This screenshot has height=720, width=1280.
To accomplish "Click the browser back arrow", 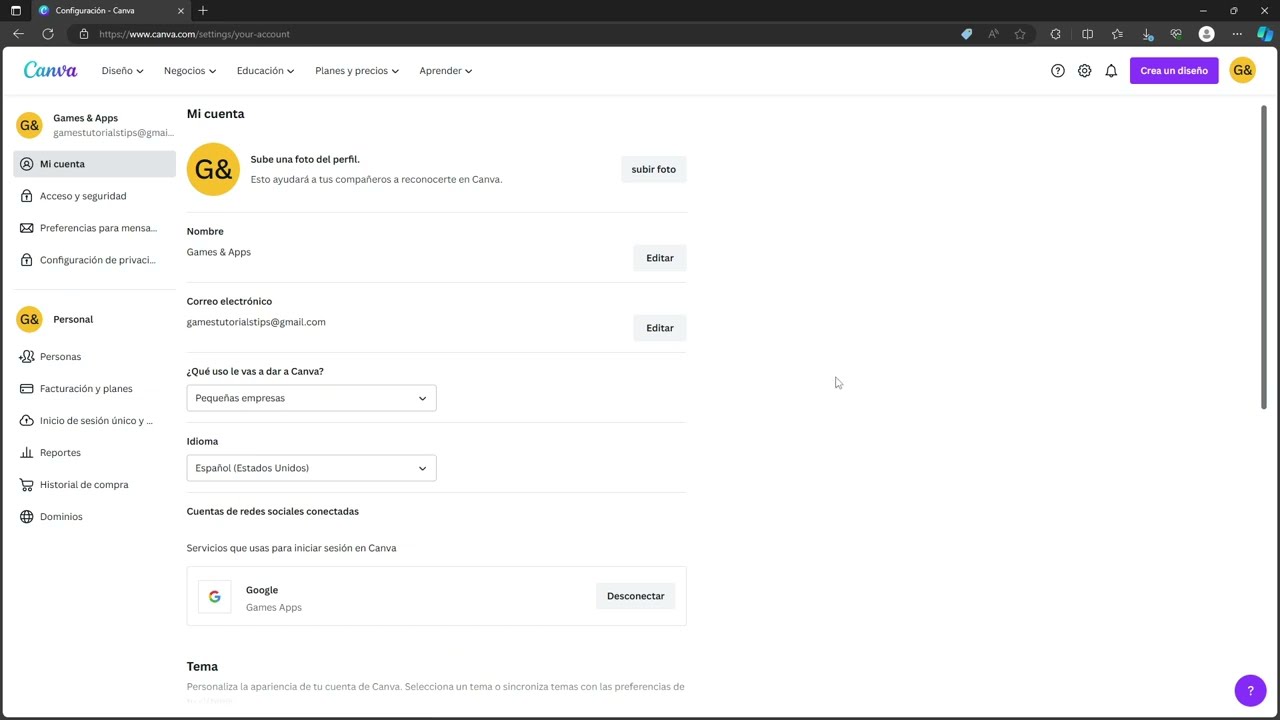I will click(x=18, y=34).
